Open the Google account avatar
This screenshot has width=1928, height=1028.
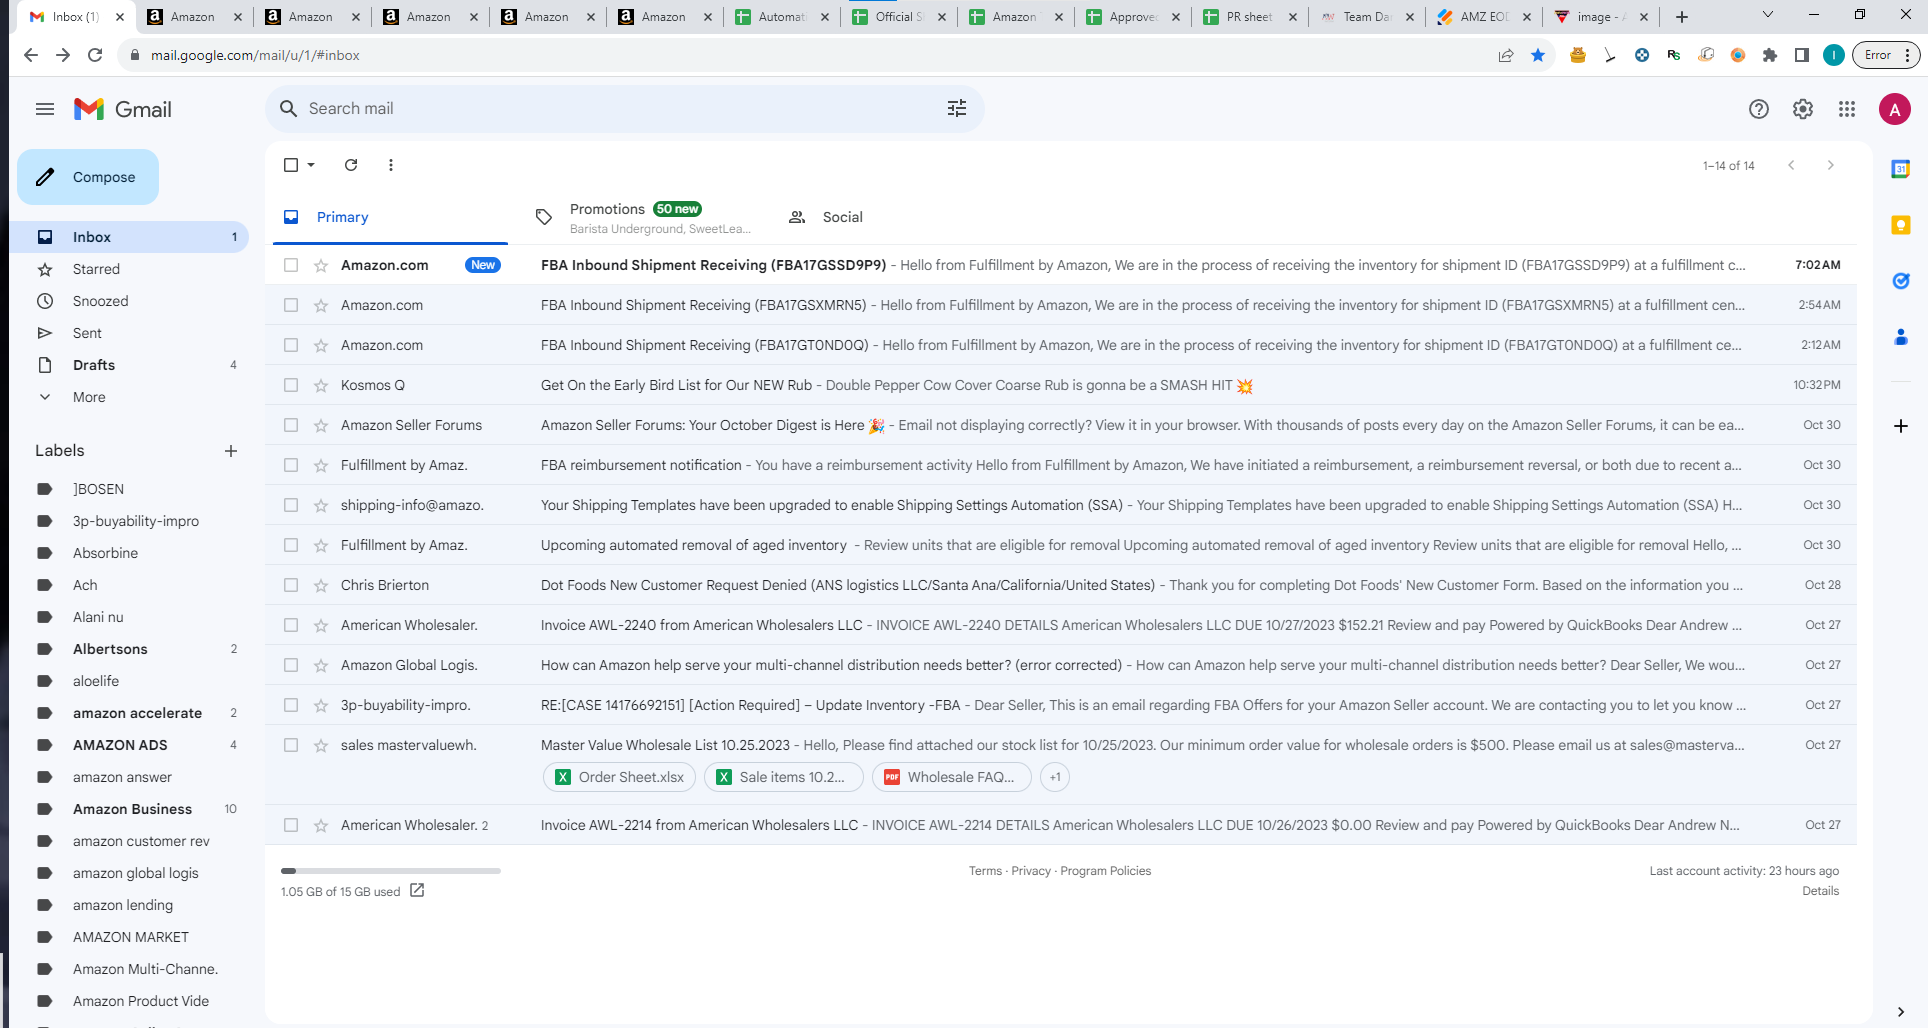tap(1895, 109)
